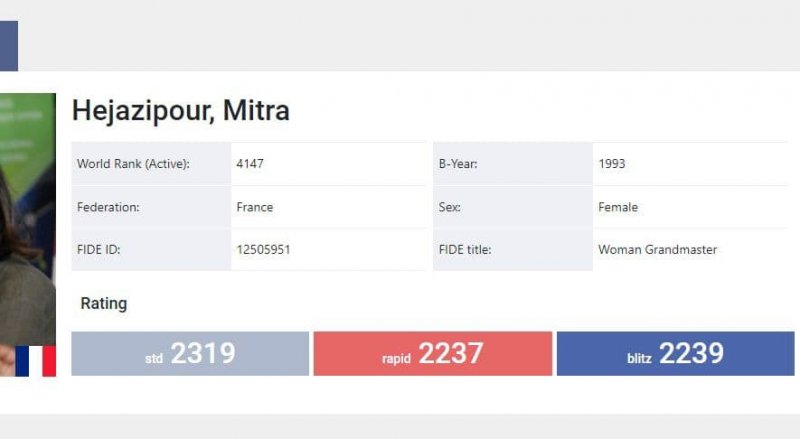Click the blue tab at top left
Image resolution: width=800 pixels, height=439 pixels.
click(x=8, y=46)
